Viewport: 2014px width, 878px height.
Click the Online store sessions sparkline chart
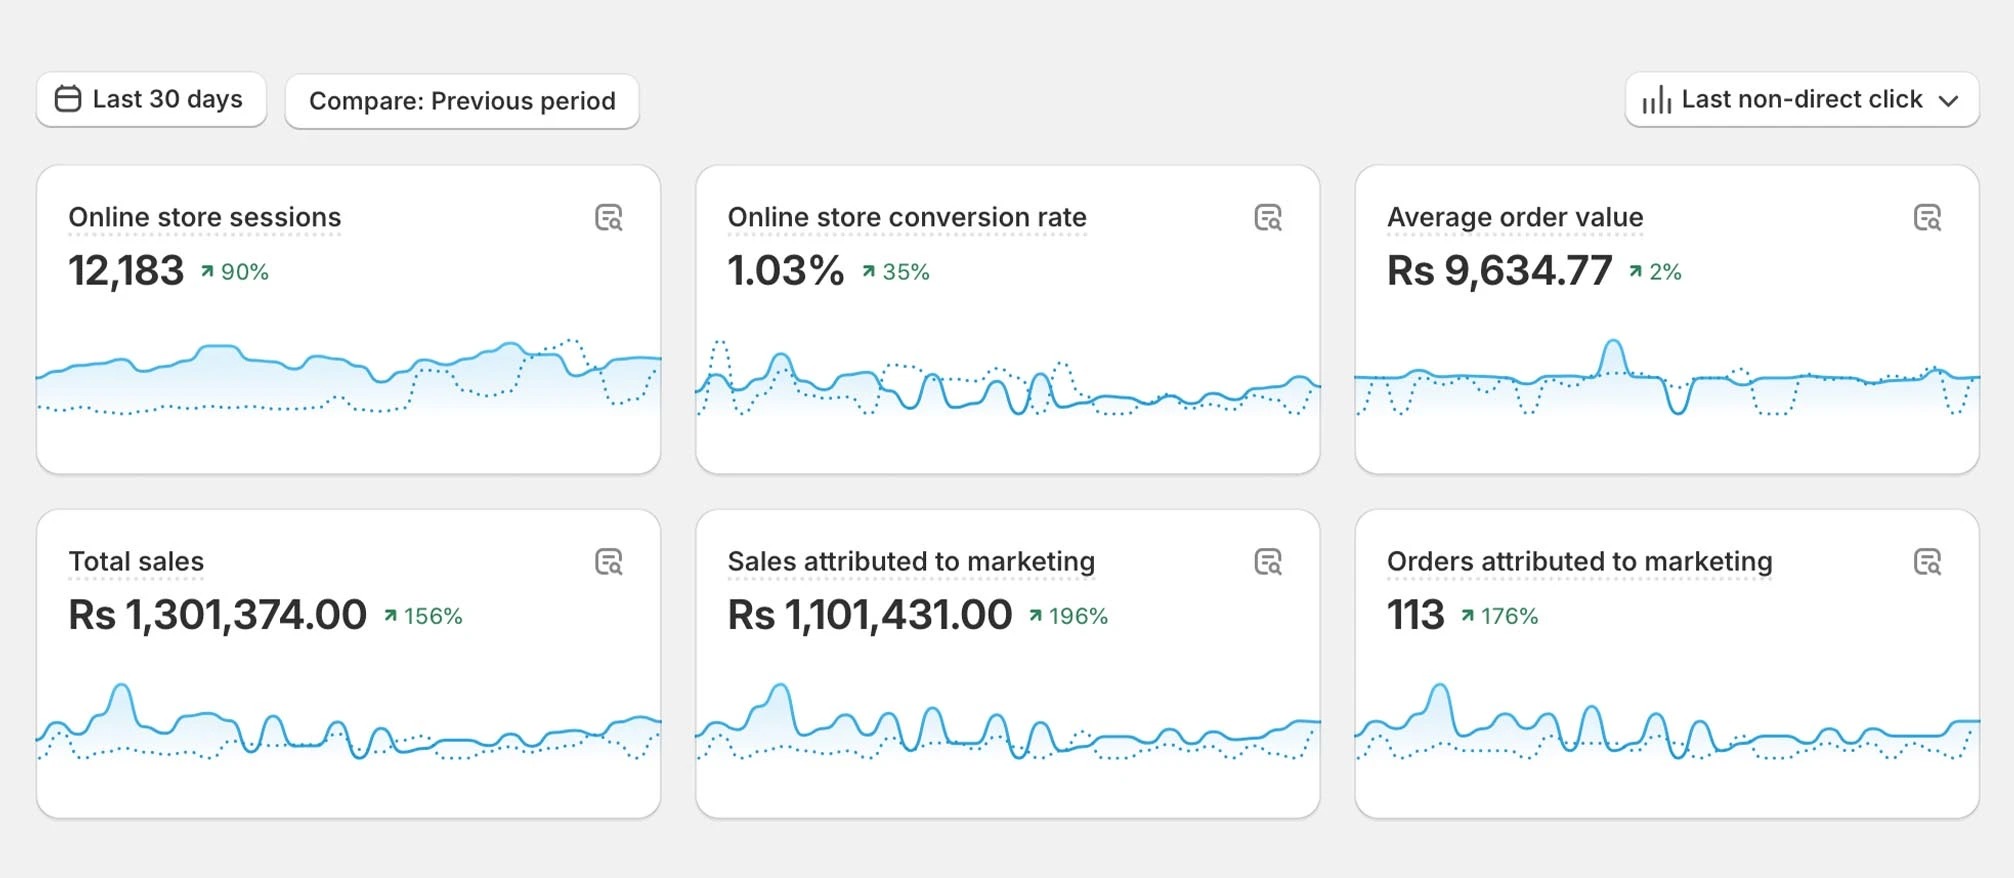(348, 377)
